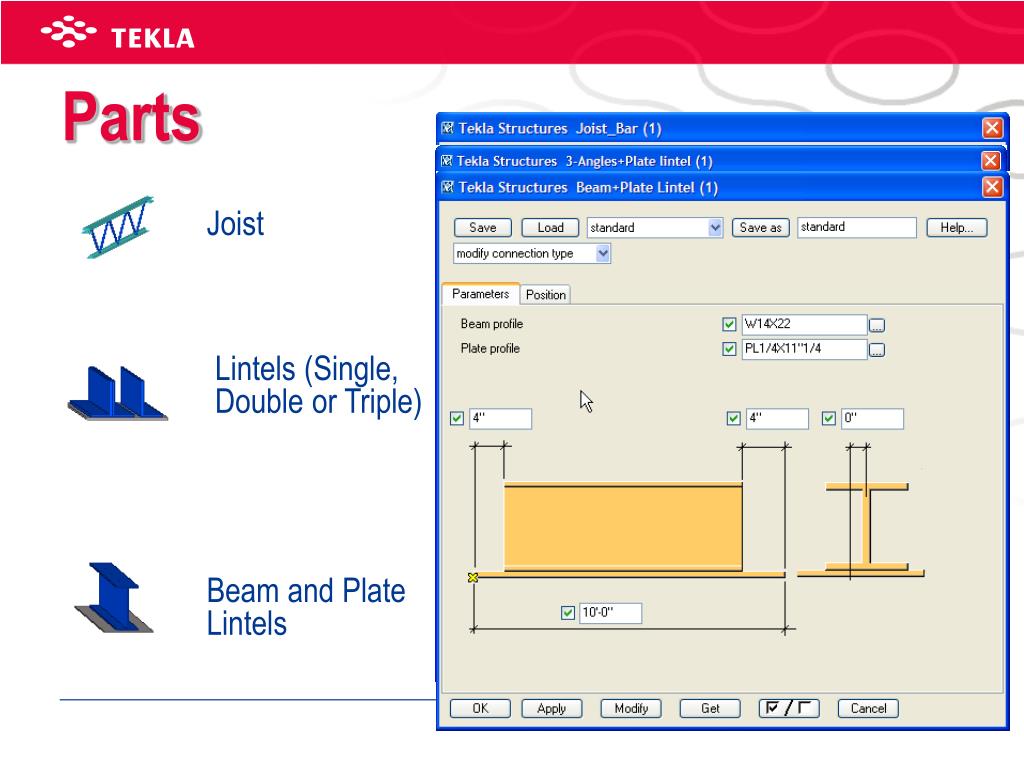Close the Joist_Bar window
This screenshot has height=768, width=1024.
pos(993,128)
